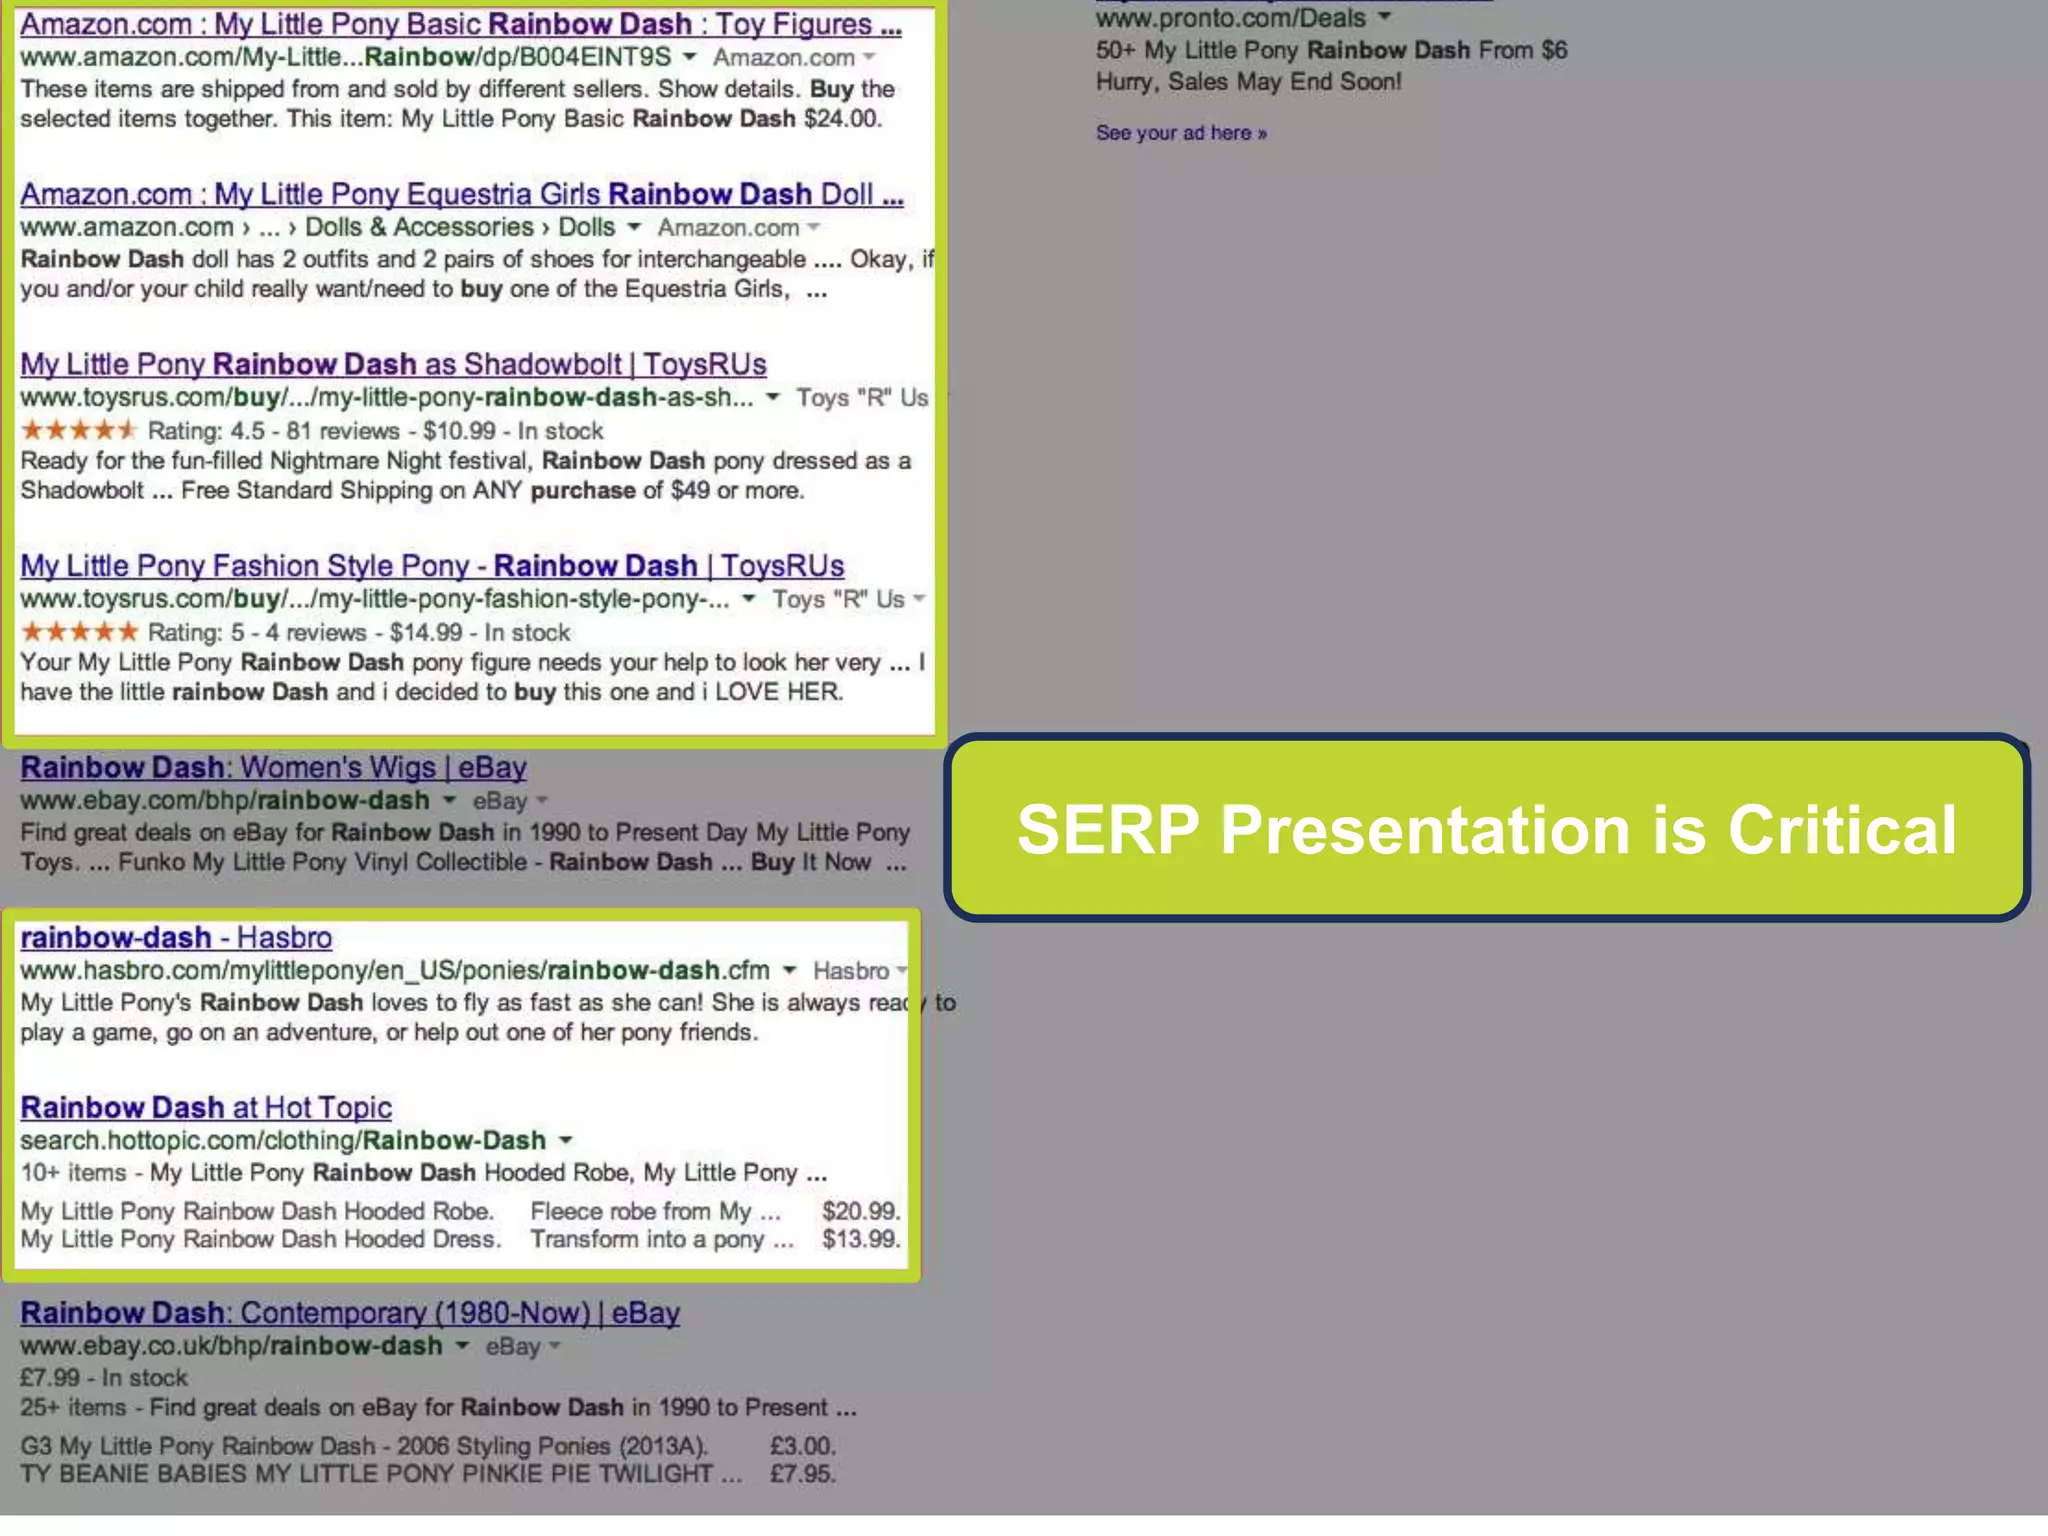Expand URL arrow beside search.hottopic.com Rainbow-Dash
The height and width of the screenshot is (1536, 2048).
click(566, 1140)
